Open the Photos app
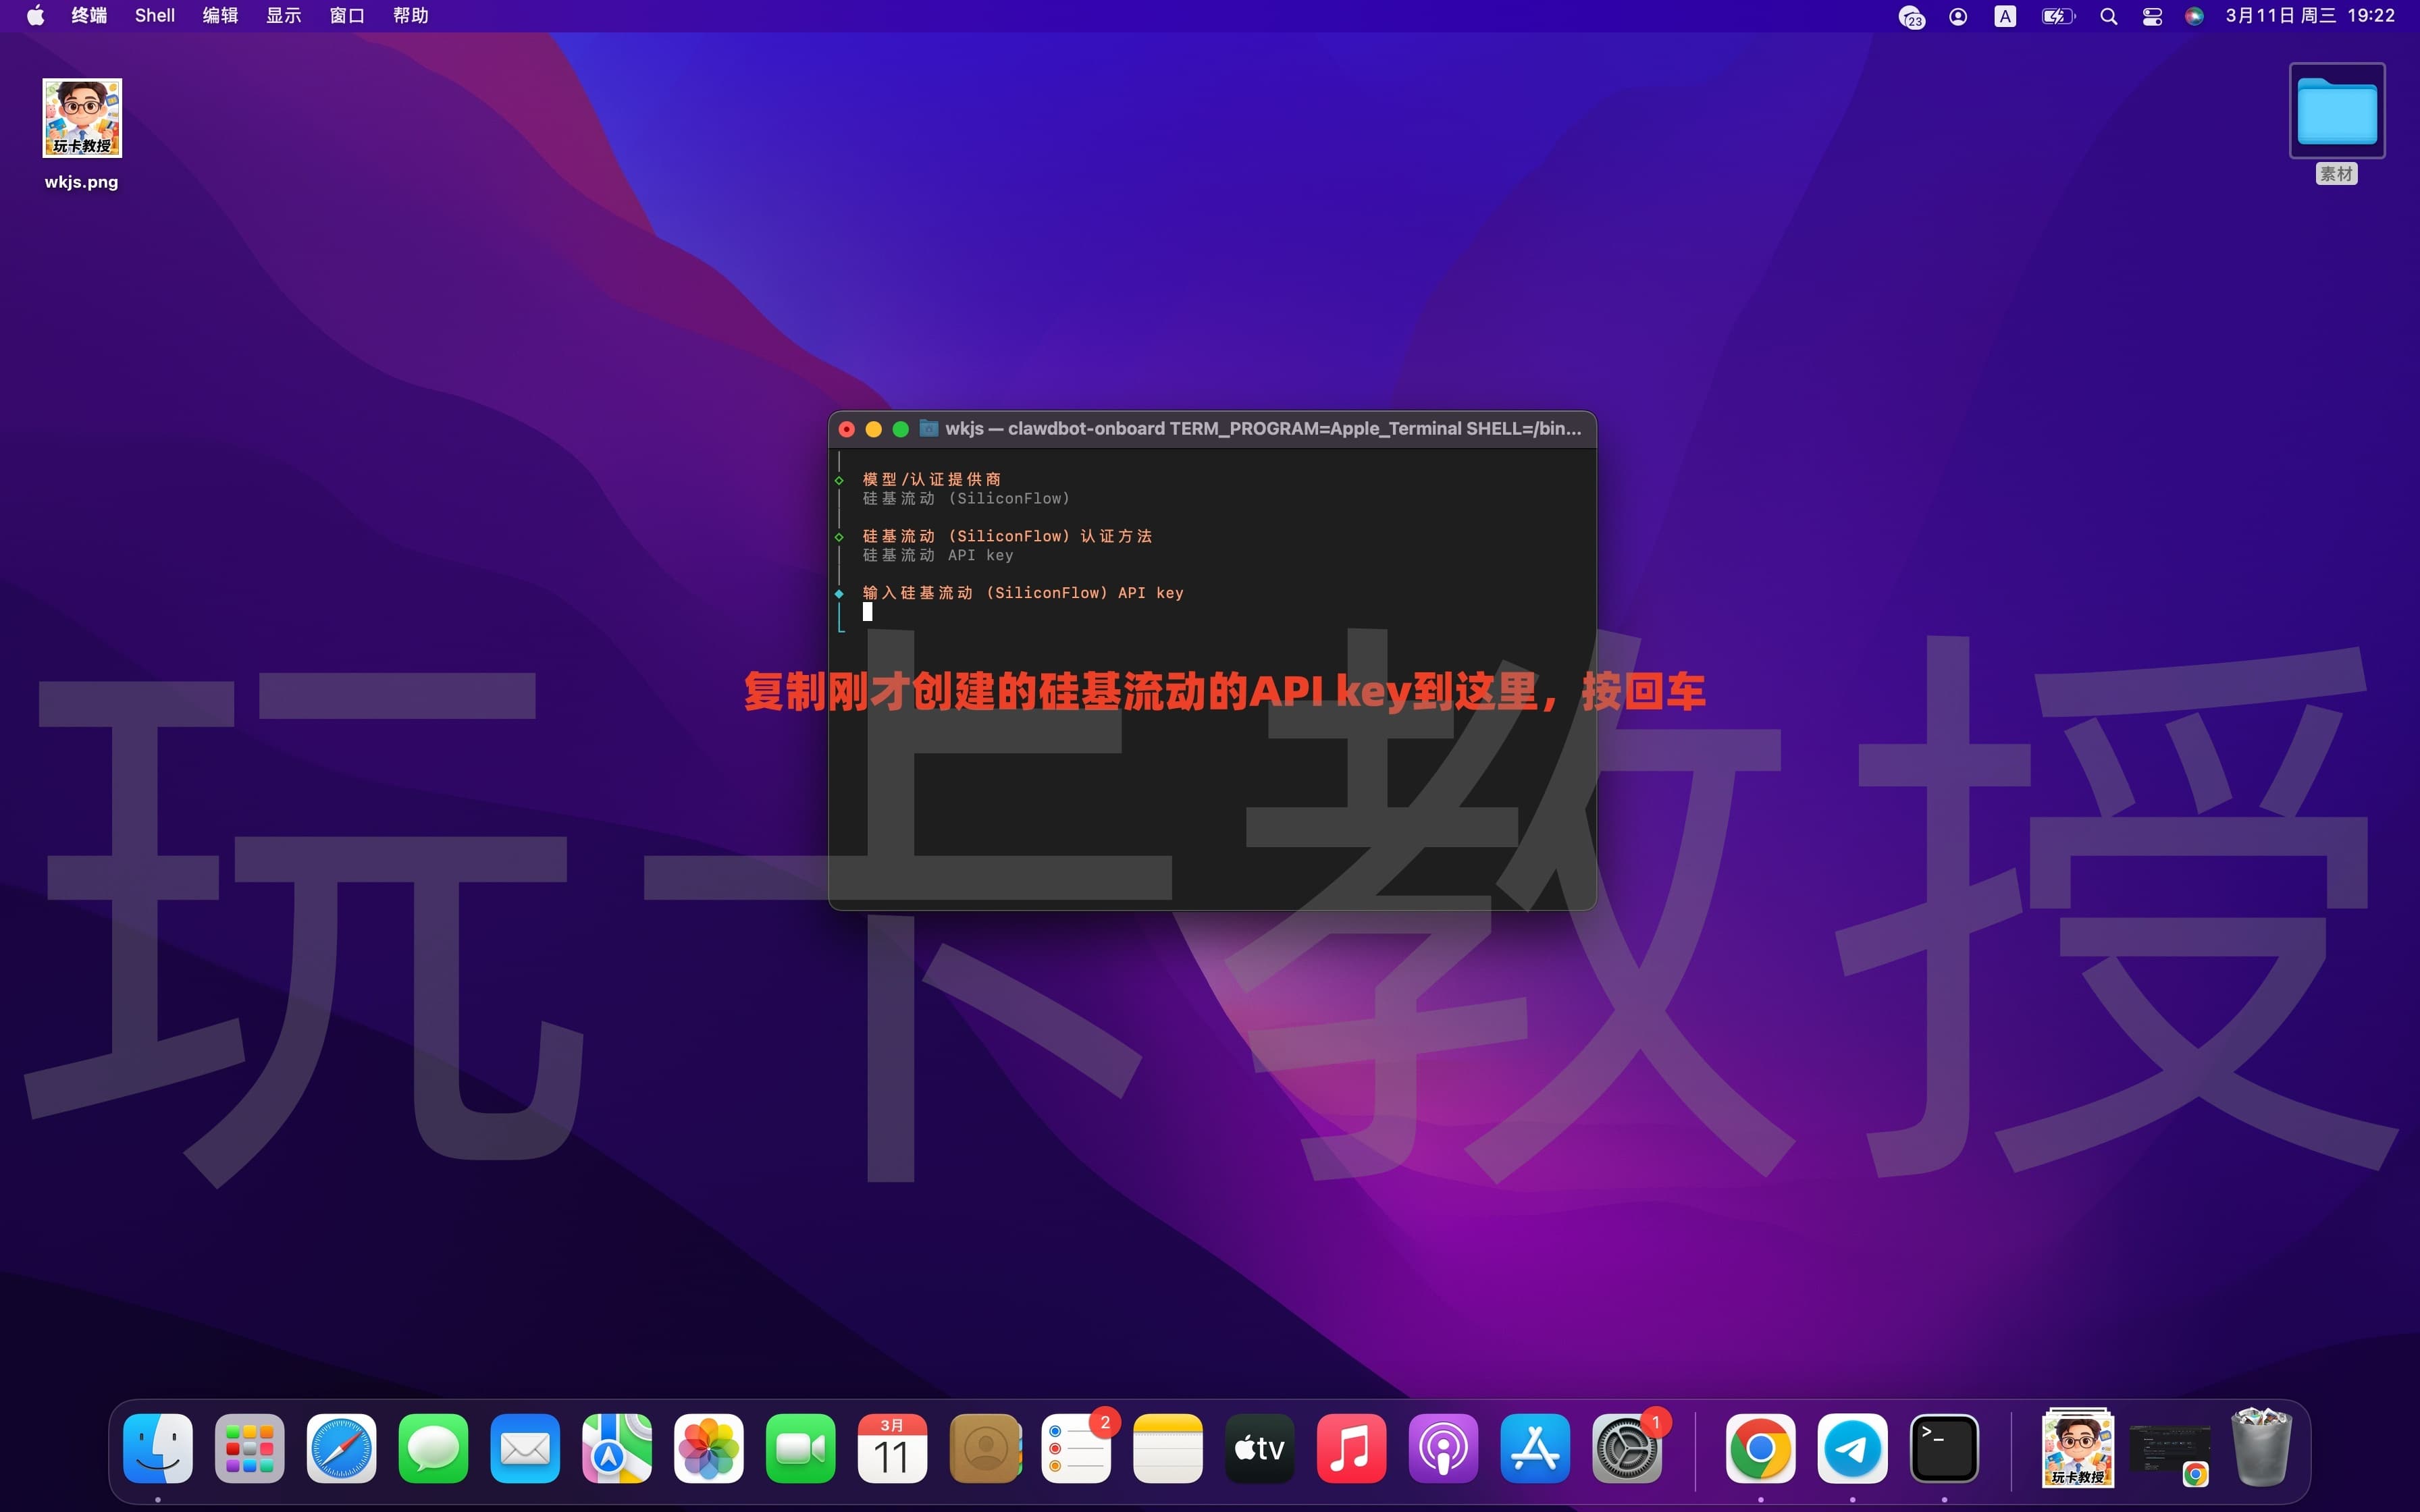Image resolution: width=2420 pixels, height=1512 pixels. point(708,1447)
